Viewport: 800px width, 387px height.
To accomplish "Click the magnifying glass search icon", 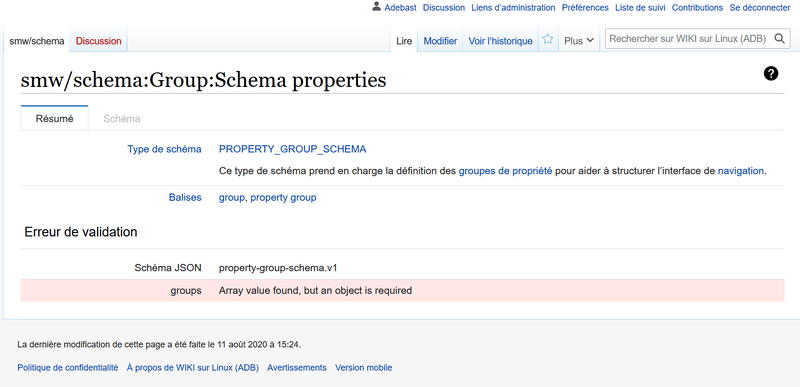I will tap(780, 39).
